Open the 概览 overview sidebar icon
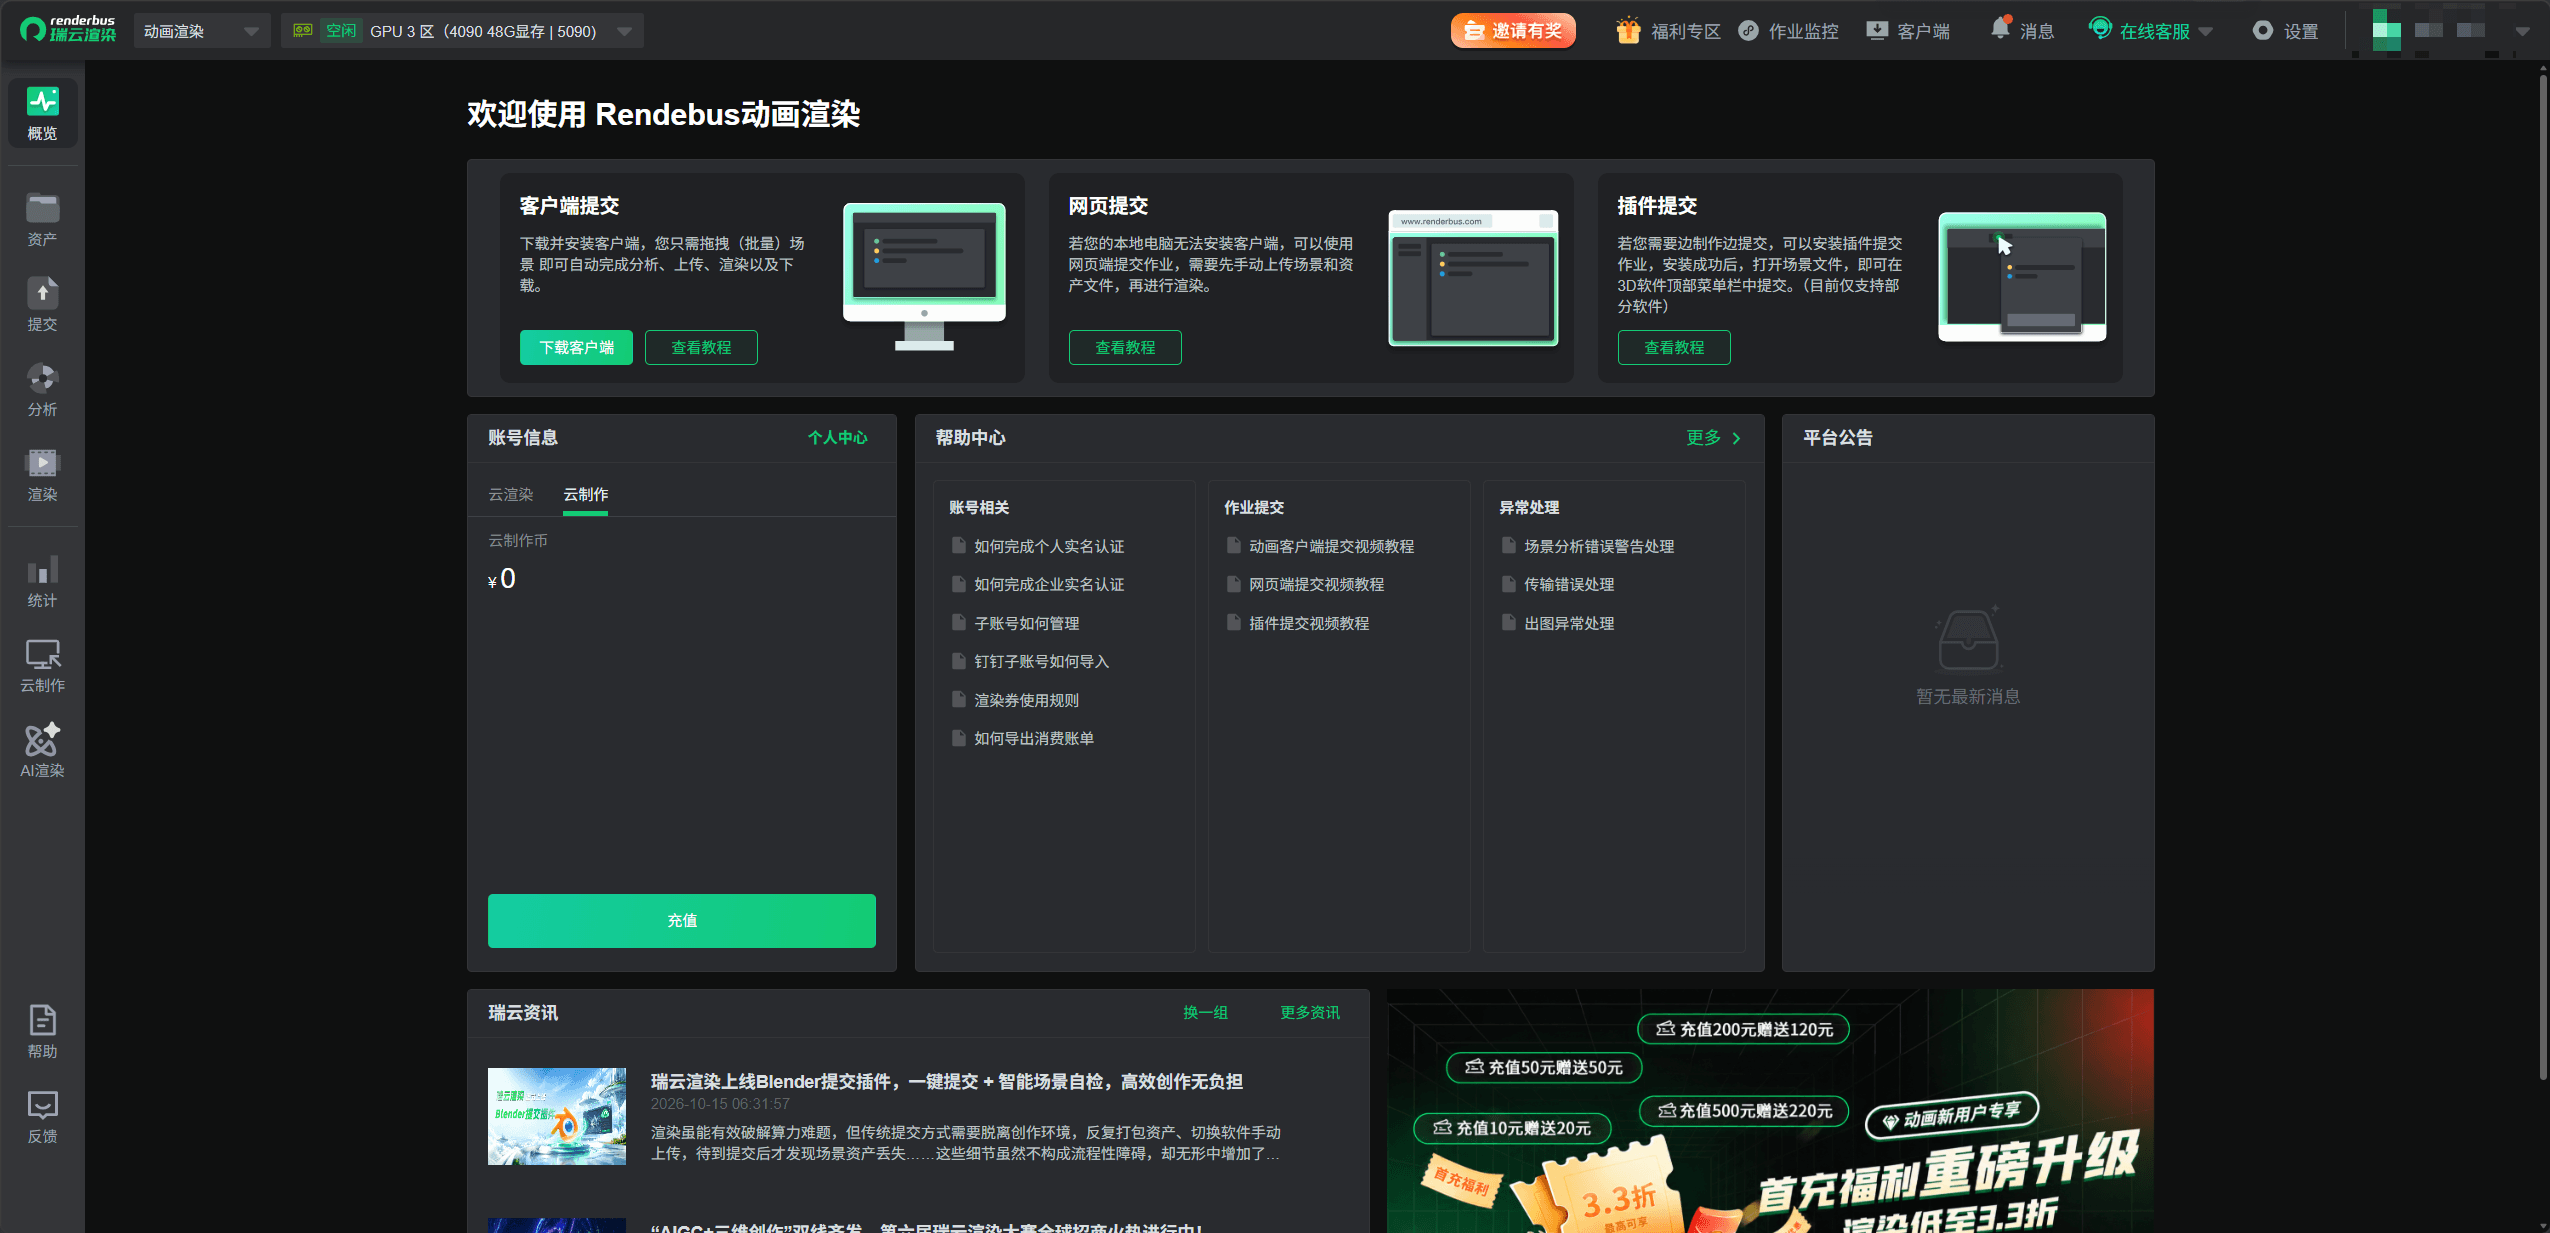 click(42, 113)
